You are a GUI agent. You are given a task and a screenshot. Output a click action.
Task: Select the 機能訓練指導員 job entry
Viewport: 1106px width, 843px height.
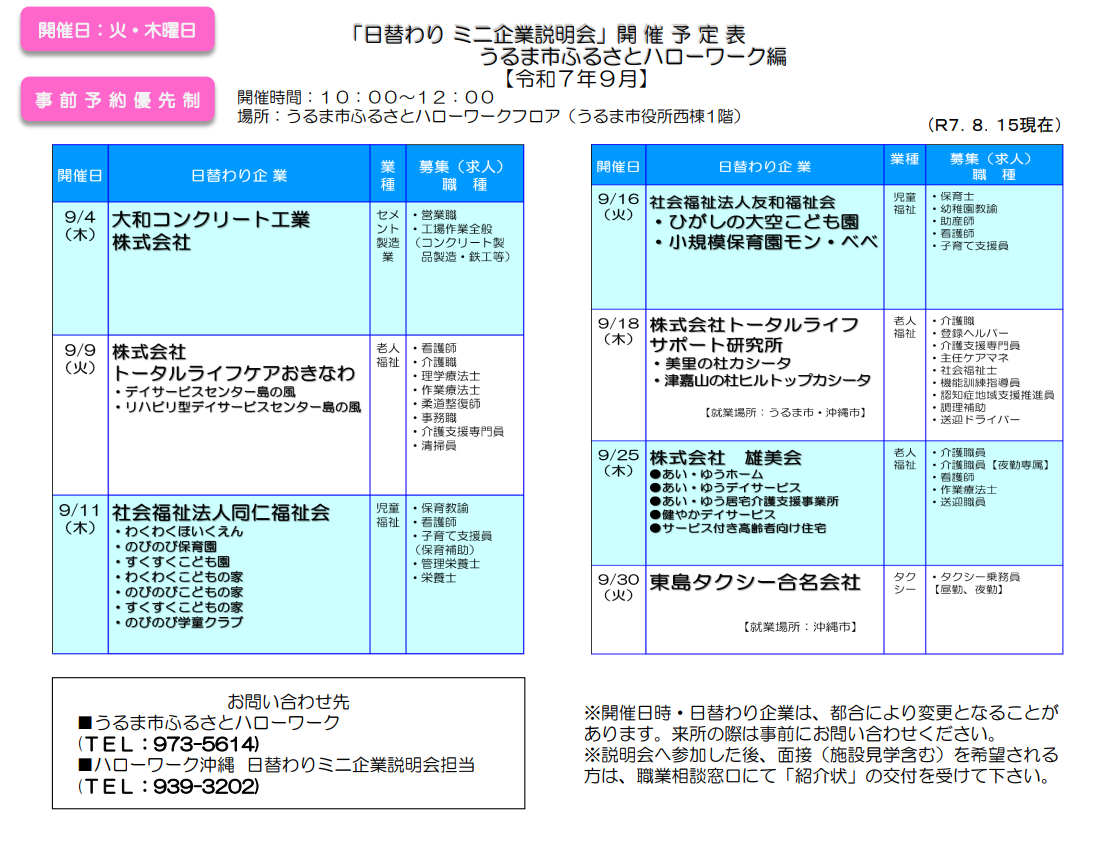[x=976, y=382]
